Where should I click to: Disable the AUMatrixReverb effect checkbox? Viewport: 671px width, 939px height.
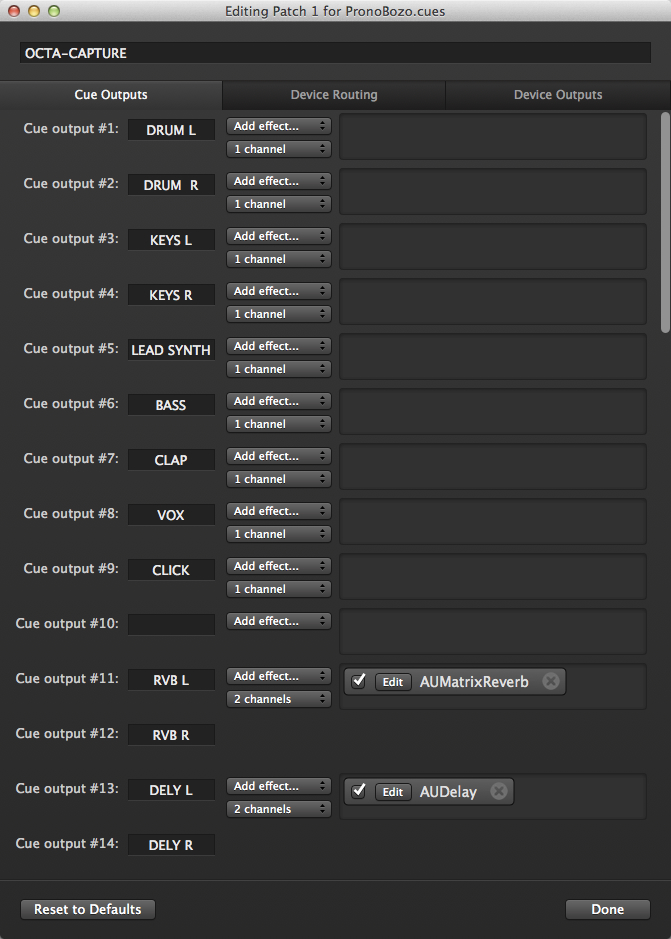click(359, 681)
